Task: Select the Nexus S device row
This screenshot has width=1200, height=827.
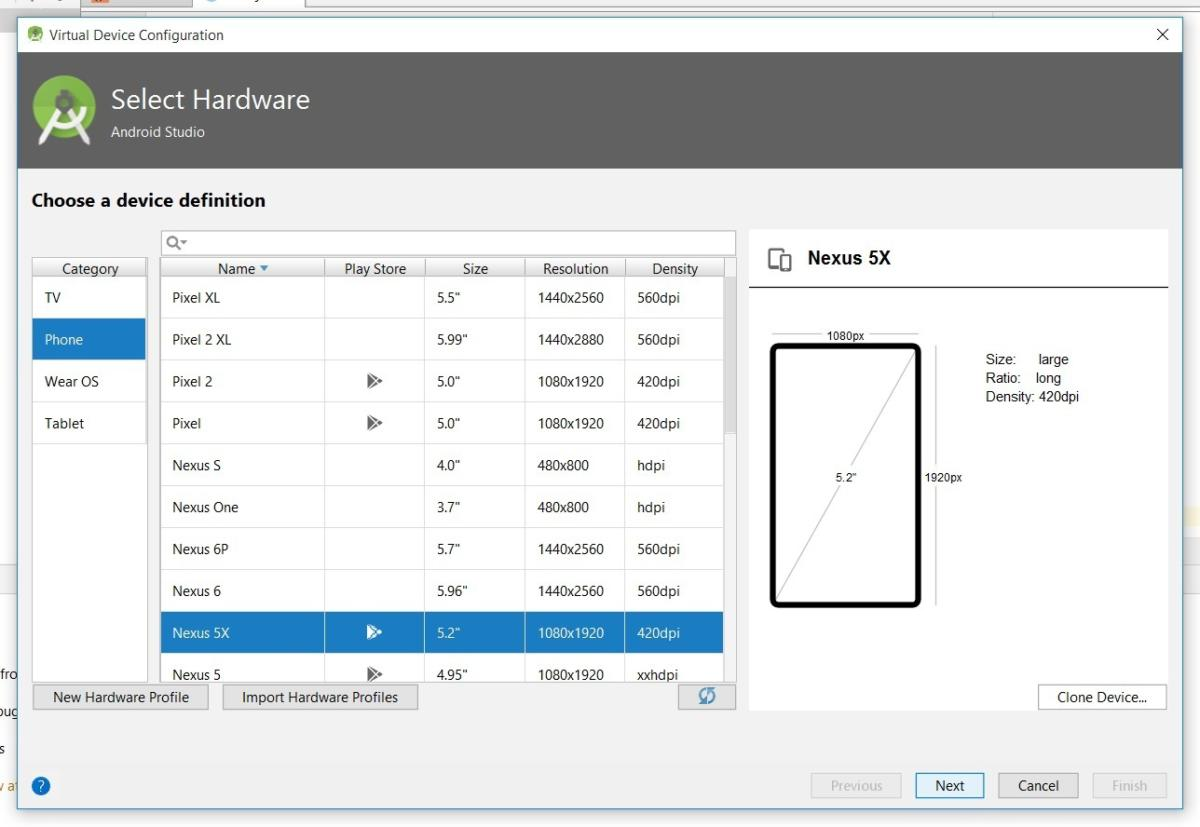Action: click(x=442, y=466)
